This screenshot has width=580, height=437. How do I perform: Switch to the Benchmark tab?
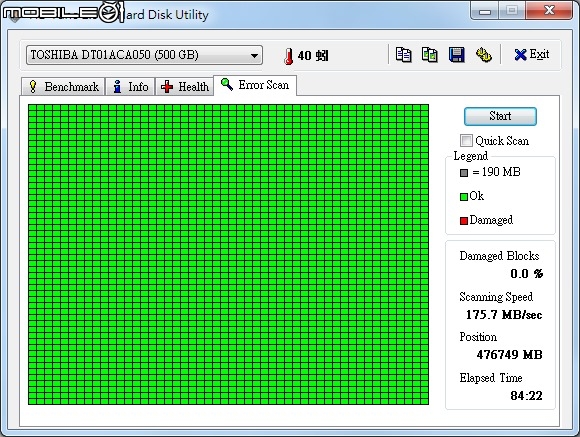click(x=63, y=87)
